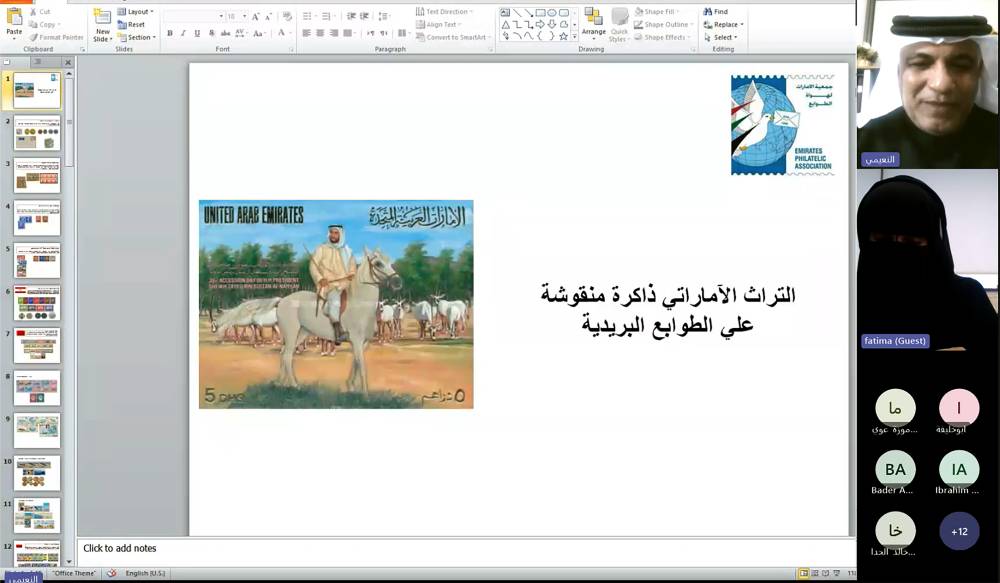Click the Normal view button in status bar

(804, 573)
